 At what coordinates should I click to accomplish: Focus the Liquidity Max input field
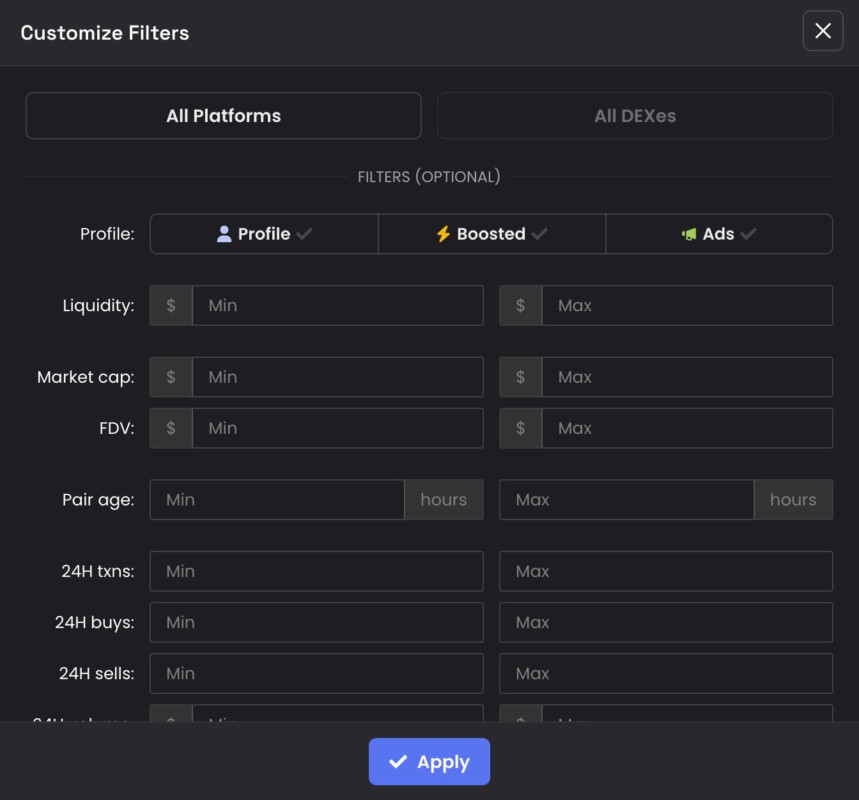pyautogui.click(x=686, y=306)
